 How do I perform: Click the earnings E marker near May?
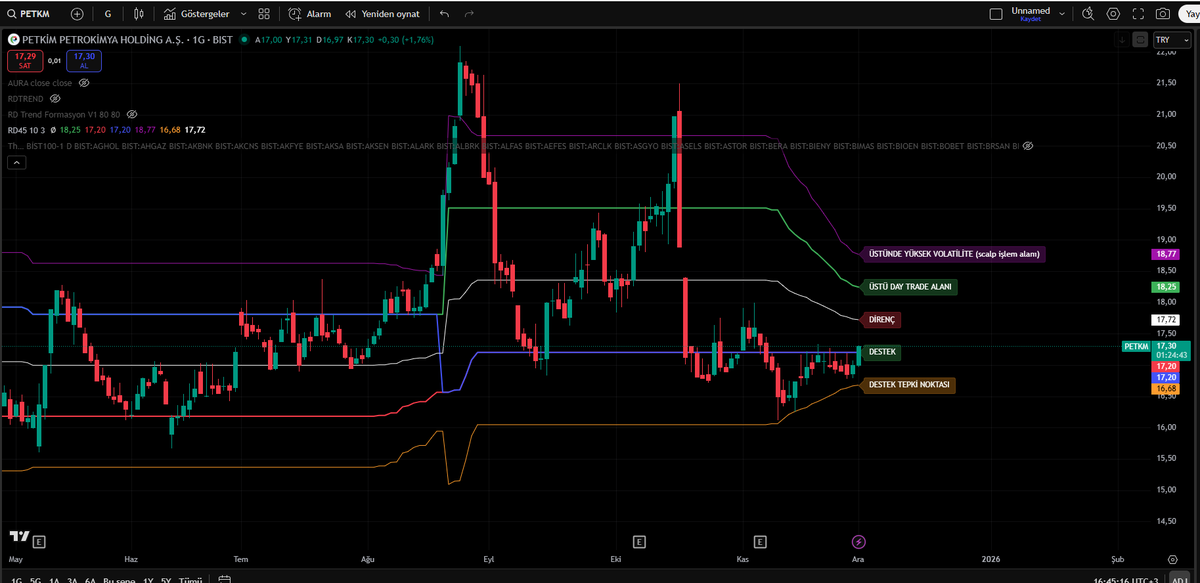pyautogui.click(x=38, y=541)
